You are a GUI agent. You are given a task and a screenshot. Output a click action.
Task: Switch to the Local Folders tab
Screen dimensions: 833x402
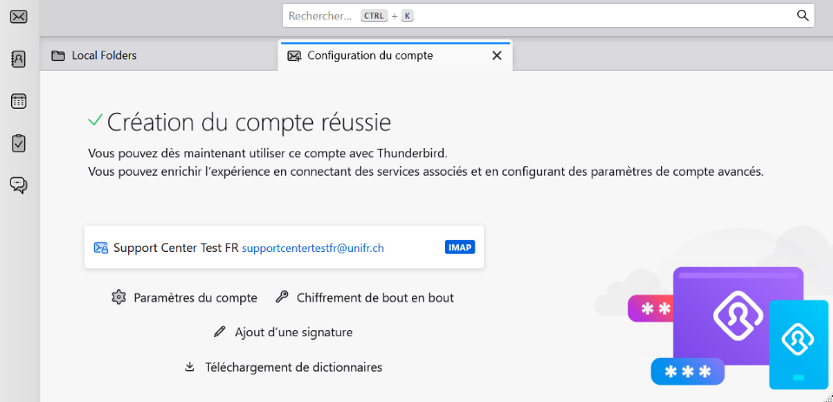click(104, 56)
